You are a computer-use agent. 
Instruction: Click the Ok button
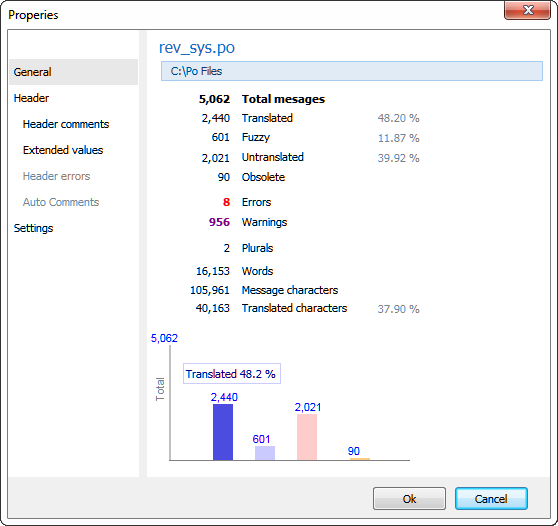pos(409,499)
